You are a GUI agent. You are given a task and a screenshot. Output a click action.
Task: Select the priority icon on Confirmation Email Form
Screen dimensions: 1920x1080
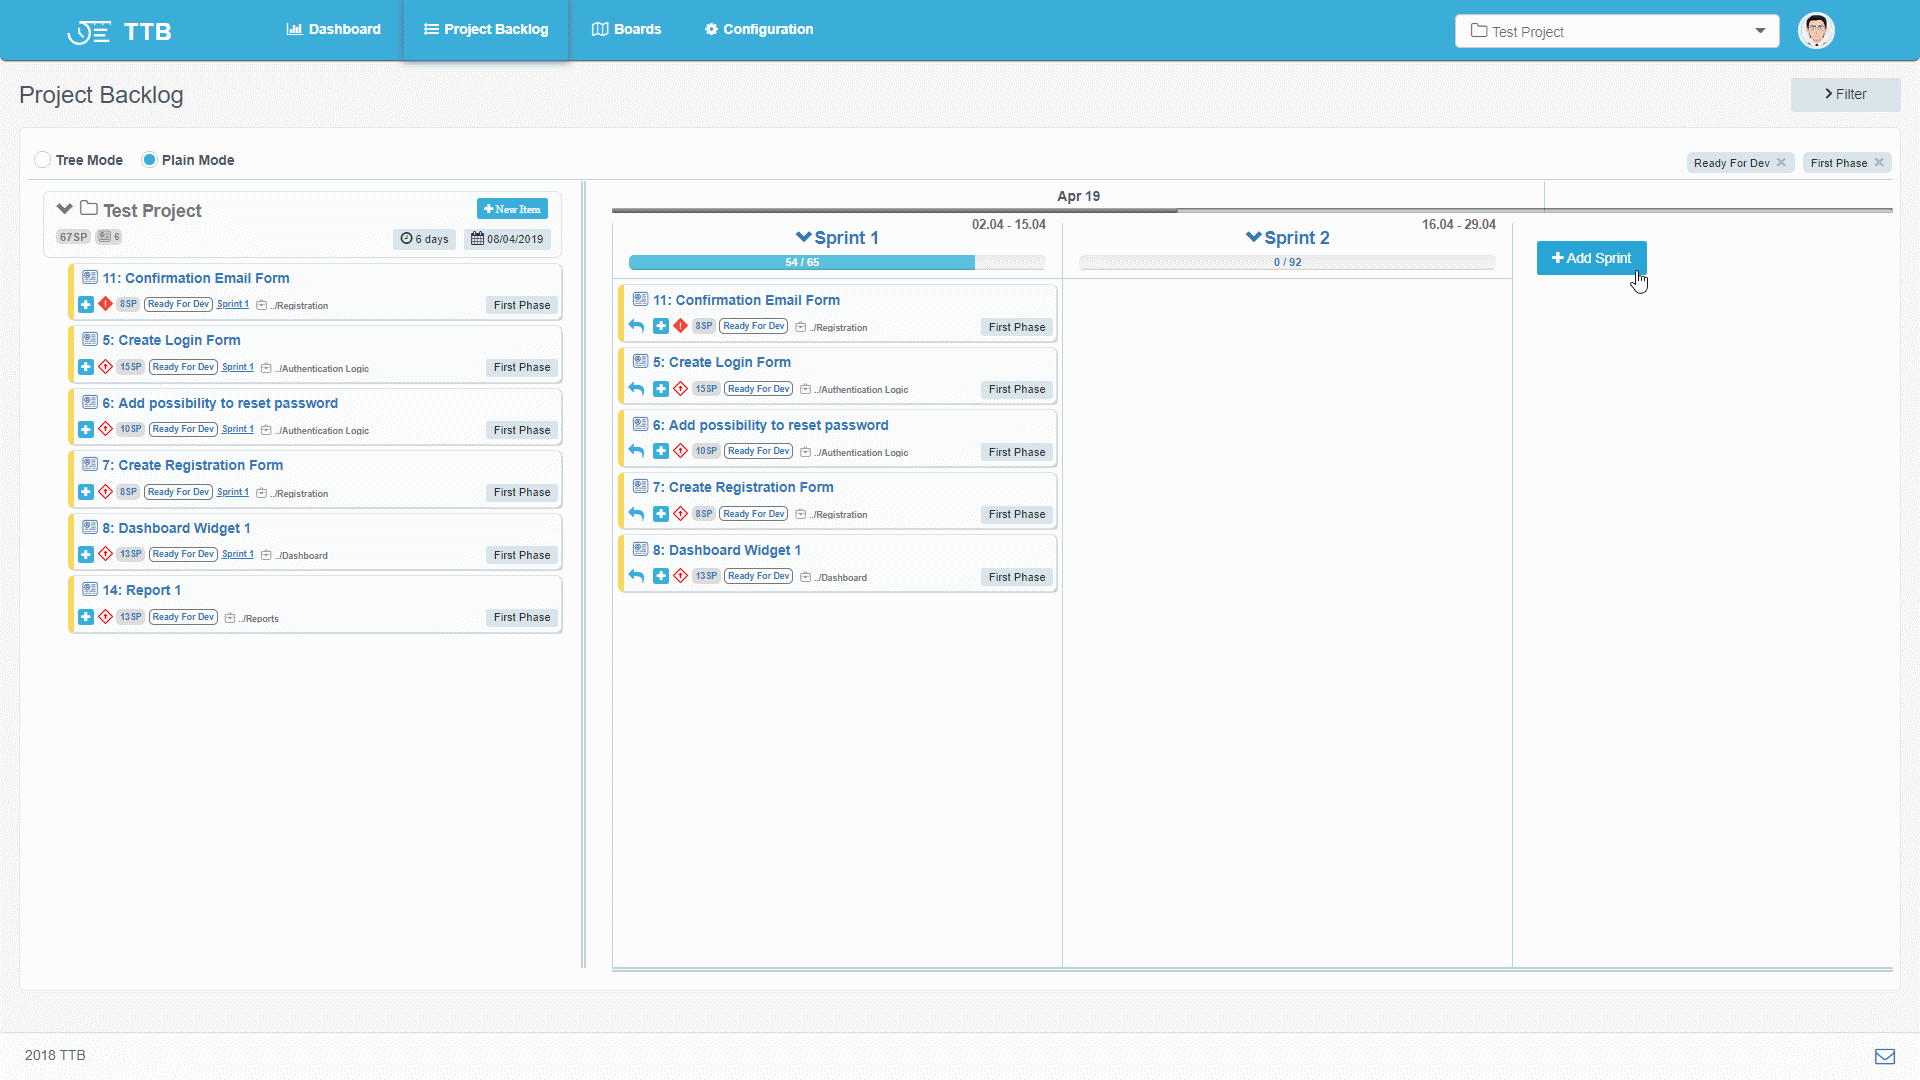point(107,304)
